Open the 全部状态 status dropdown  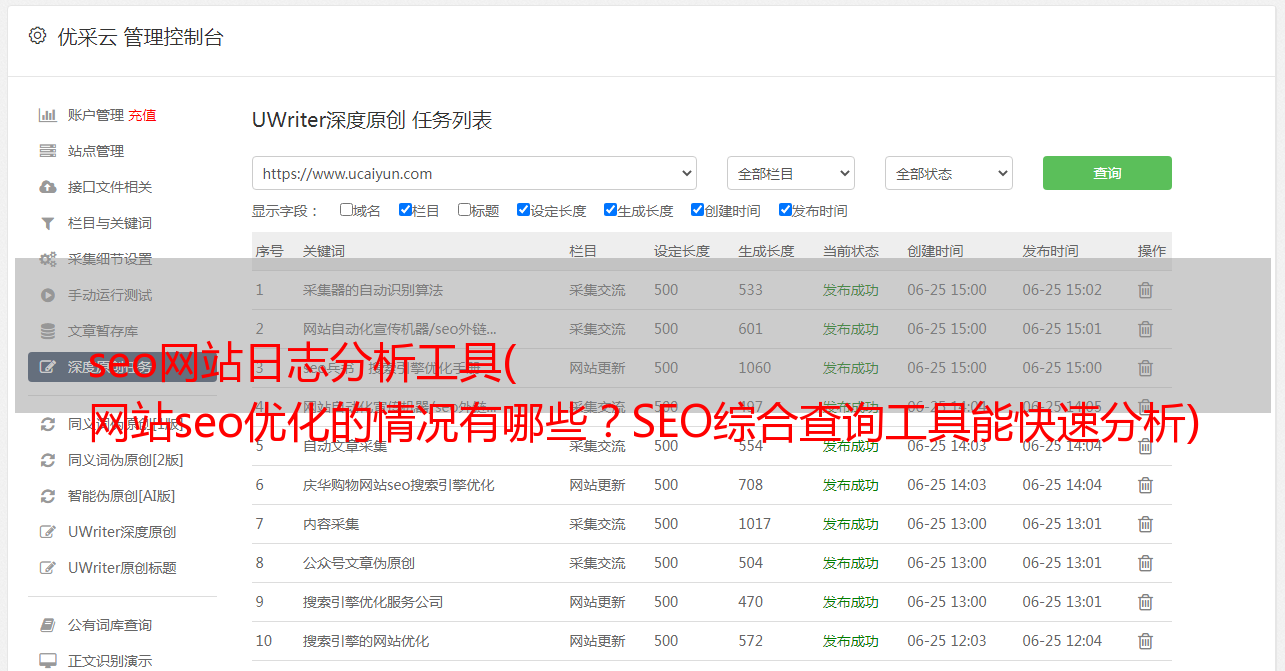coord(949,173)
